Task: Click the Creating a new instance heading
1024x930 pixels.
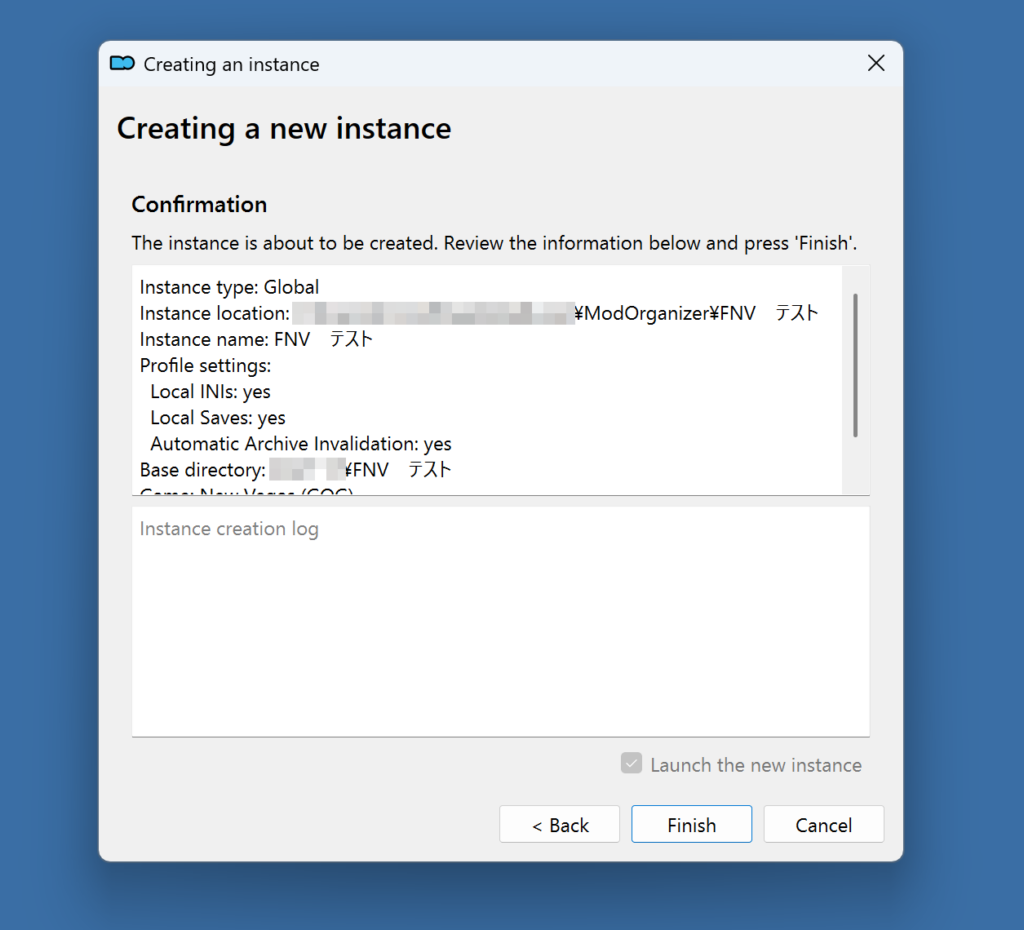Action: (x=284, y=129)
